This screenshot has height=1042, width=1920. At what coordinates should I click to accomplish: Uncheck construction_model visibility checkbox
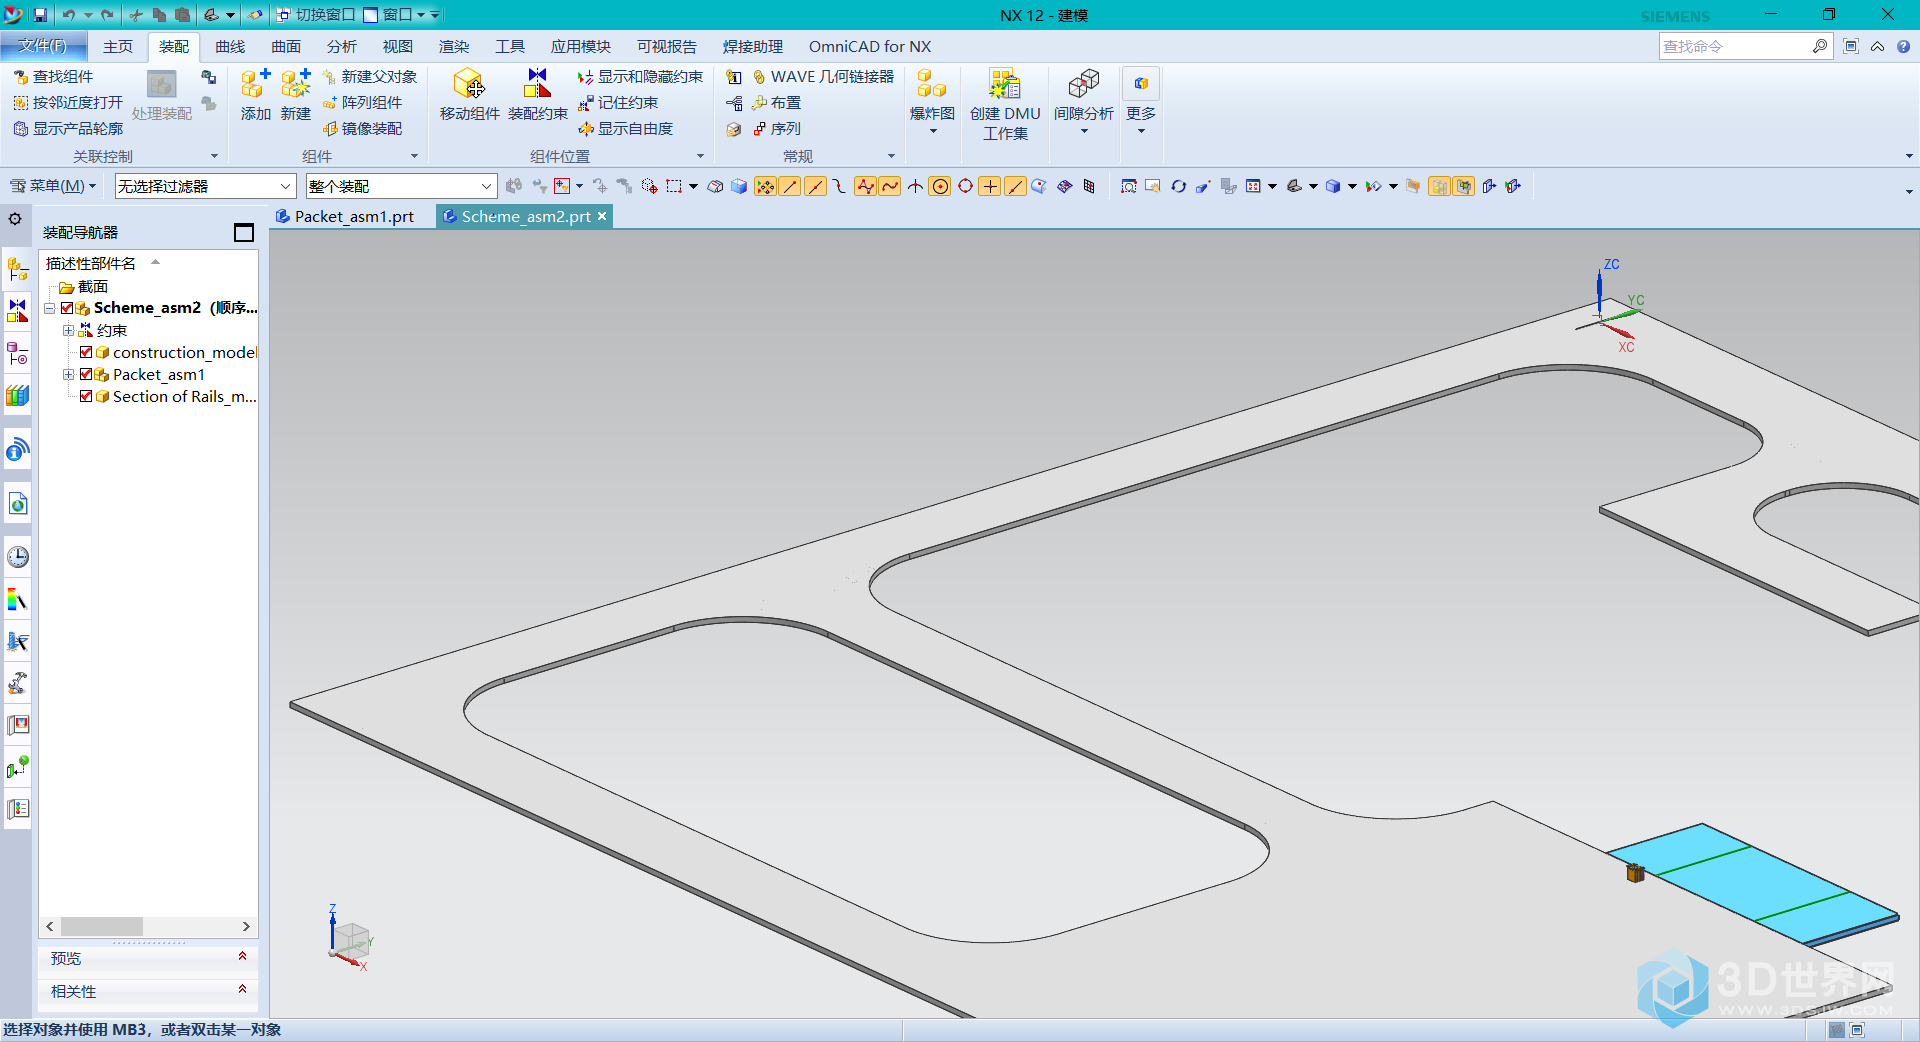[x=86, y=352]
